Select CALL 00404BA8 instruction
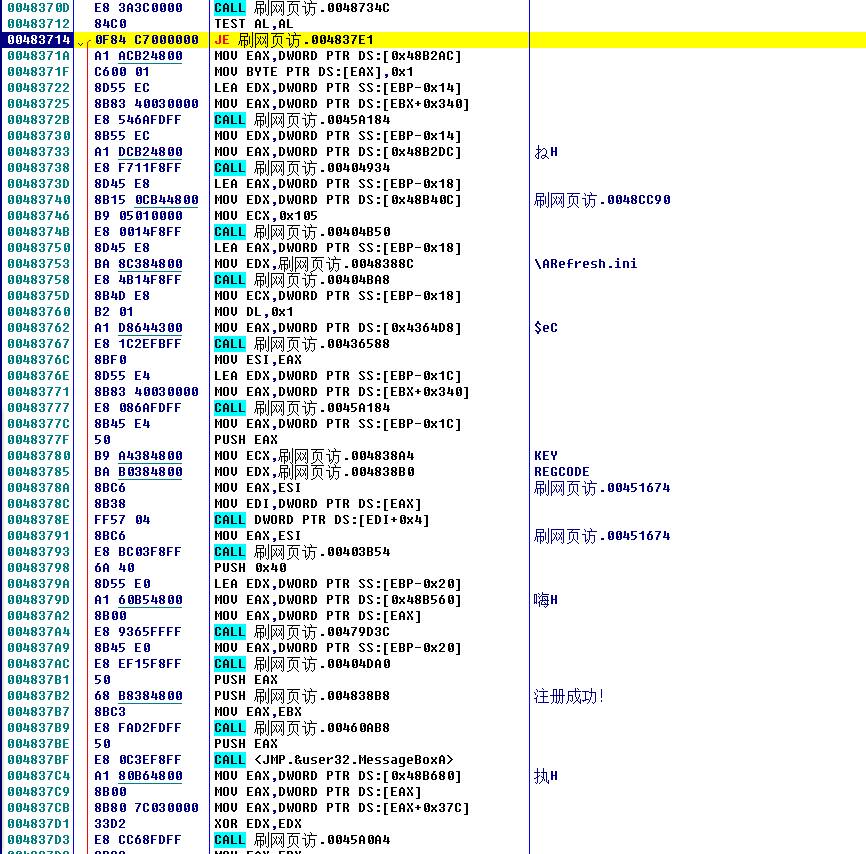 point(302,280)
